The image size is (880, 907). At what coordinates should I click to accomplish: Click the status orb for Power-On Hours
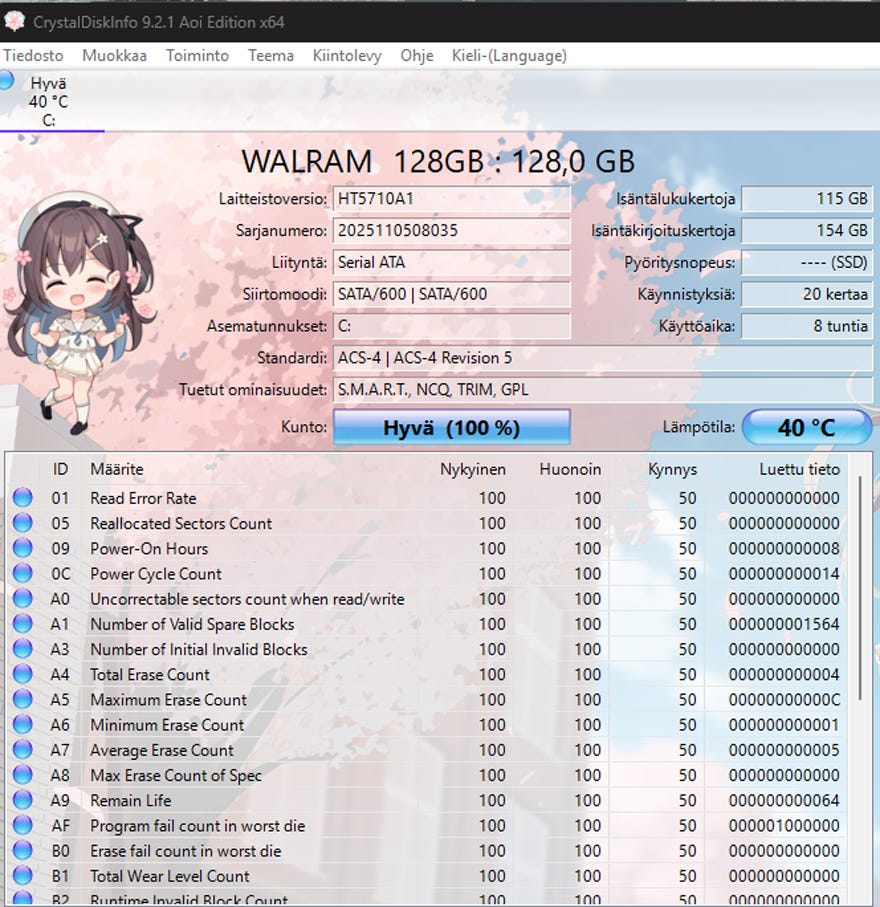(x=23, y=548)
